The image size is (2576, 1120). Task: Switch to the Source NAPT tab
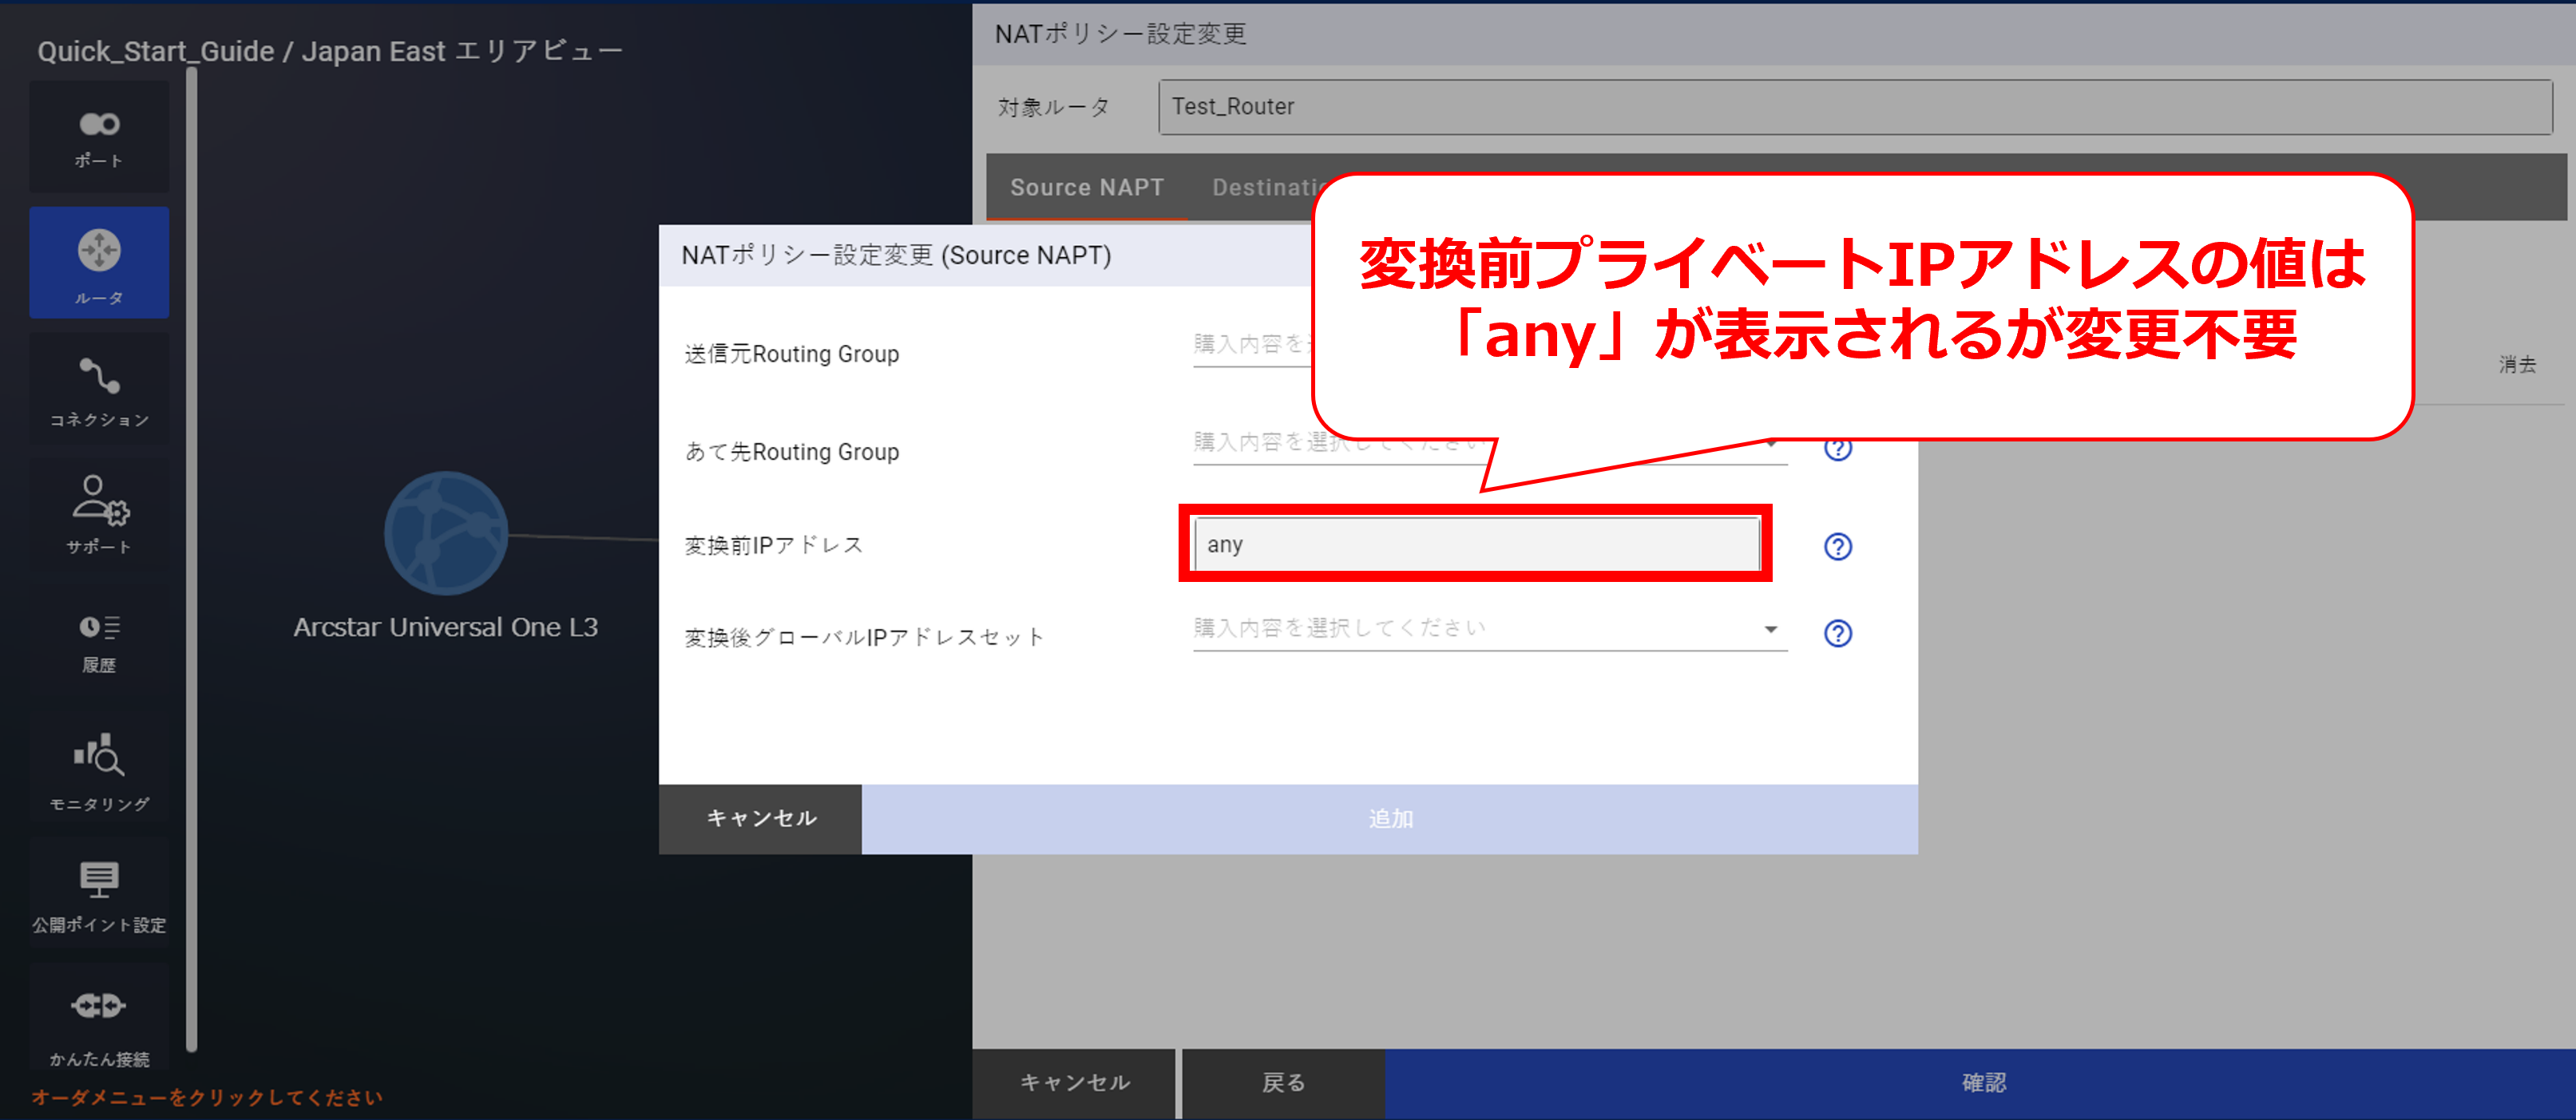point(1086,187)
